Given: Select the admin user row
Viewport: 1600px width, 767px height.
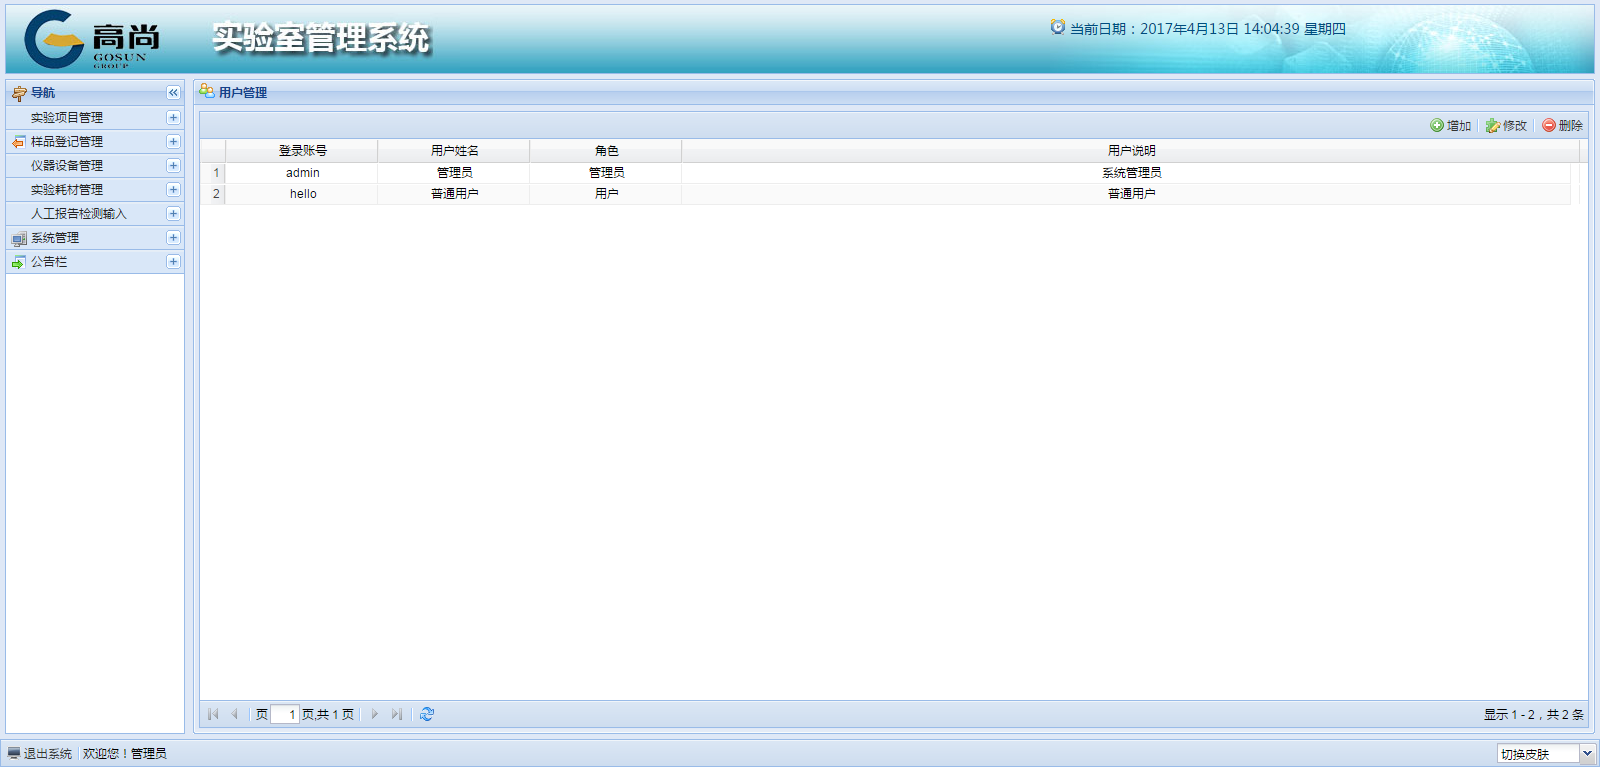Looking at the screenshot, I should (303, 173).
